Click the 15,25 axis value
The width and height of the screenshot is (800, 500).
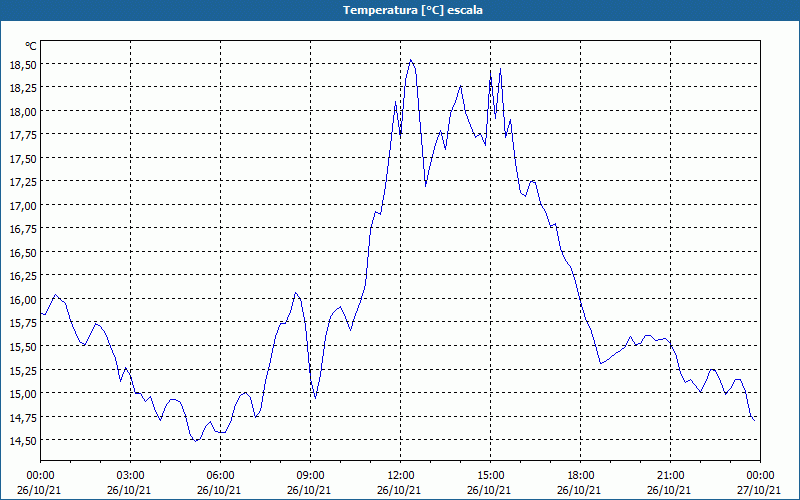pyautogui.click(x=23, y=370)
